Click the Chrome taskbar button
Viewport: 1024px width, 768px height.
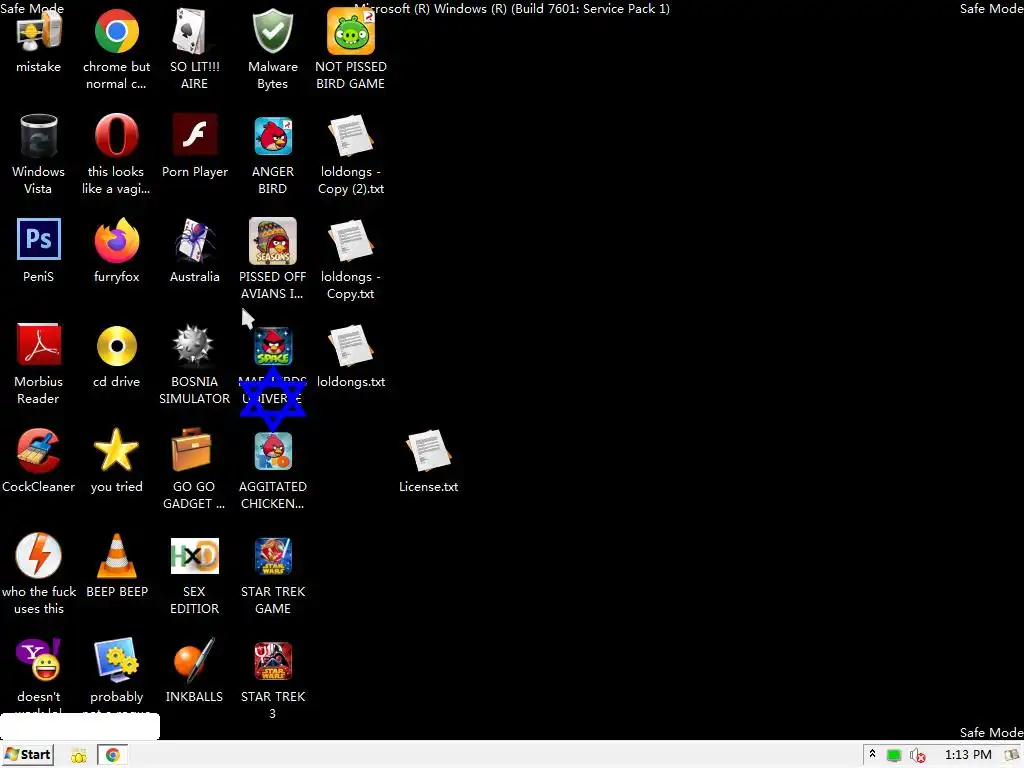click(x=113, y=755)
